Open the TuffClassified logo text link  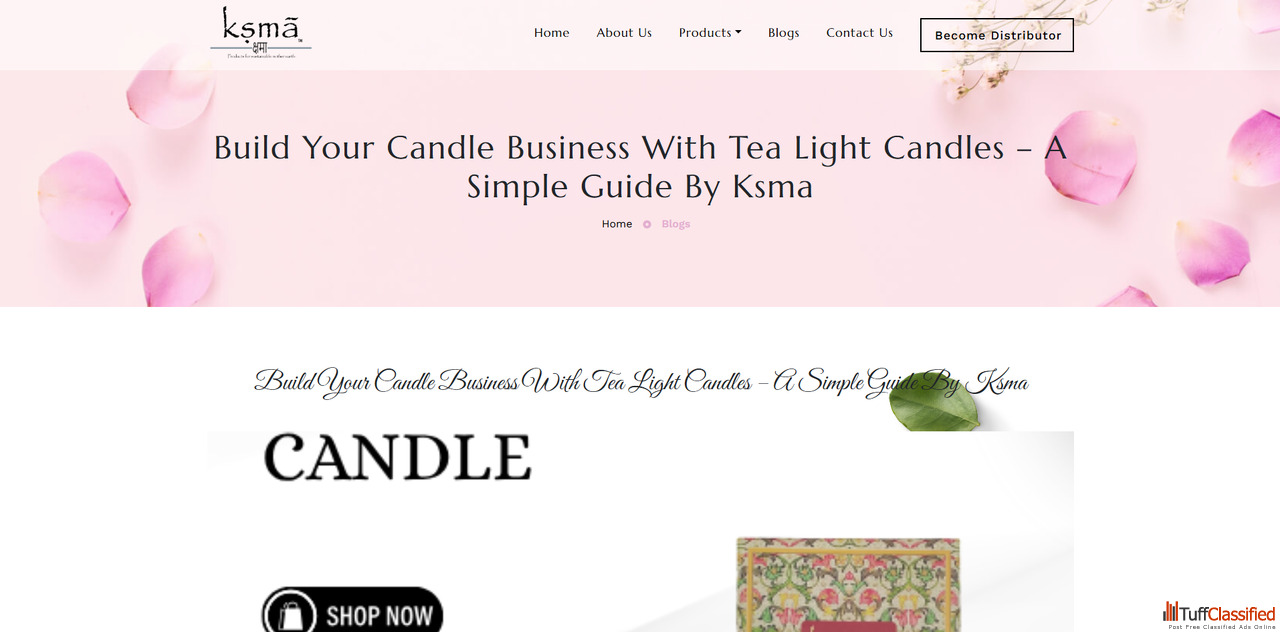pos(1227,613)
